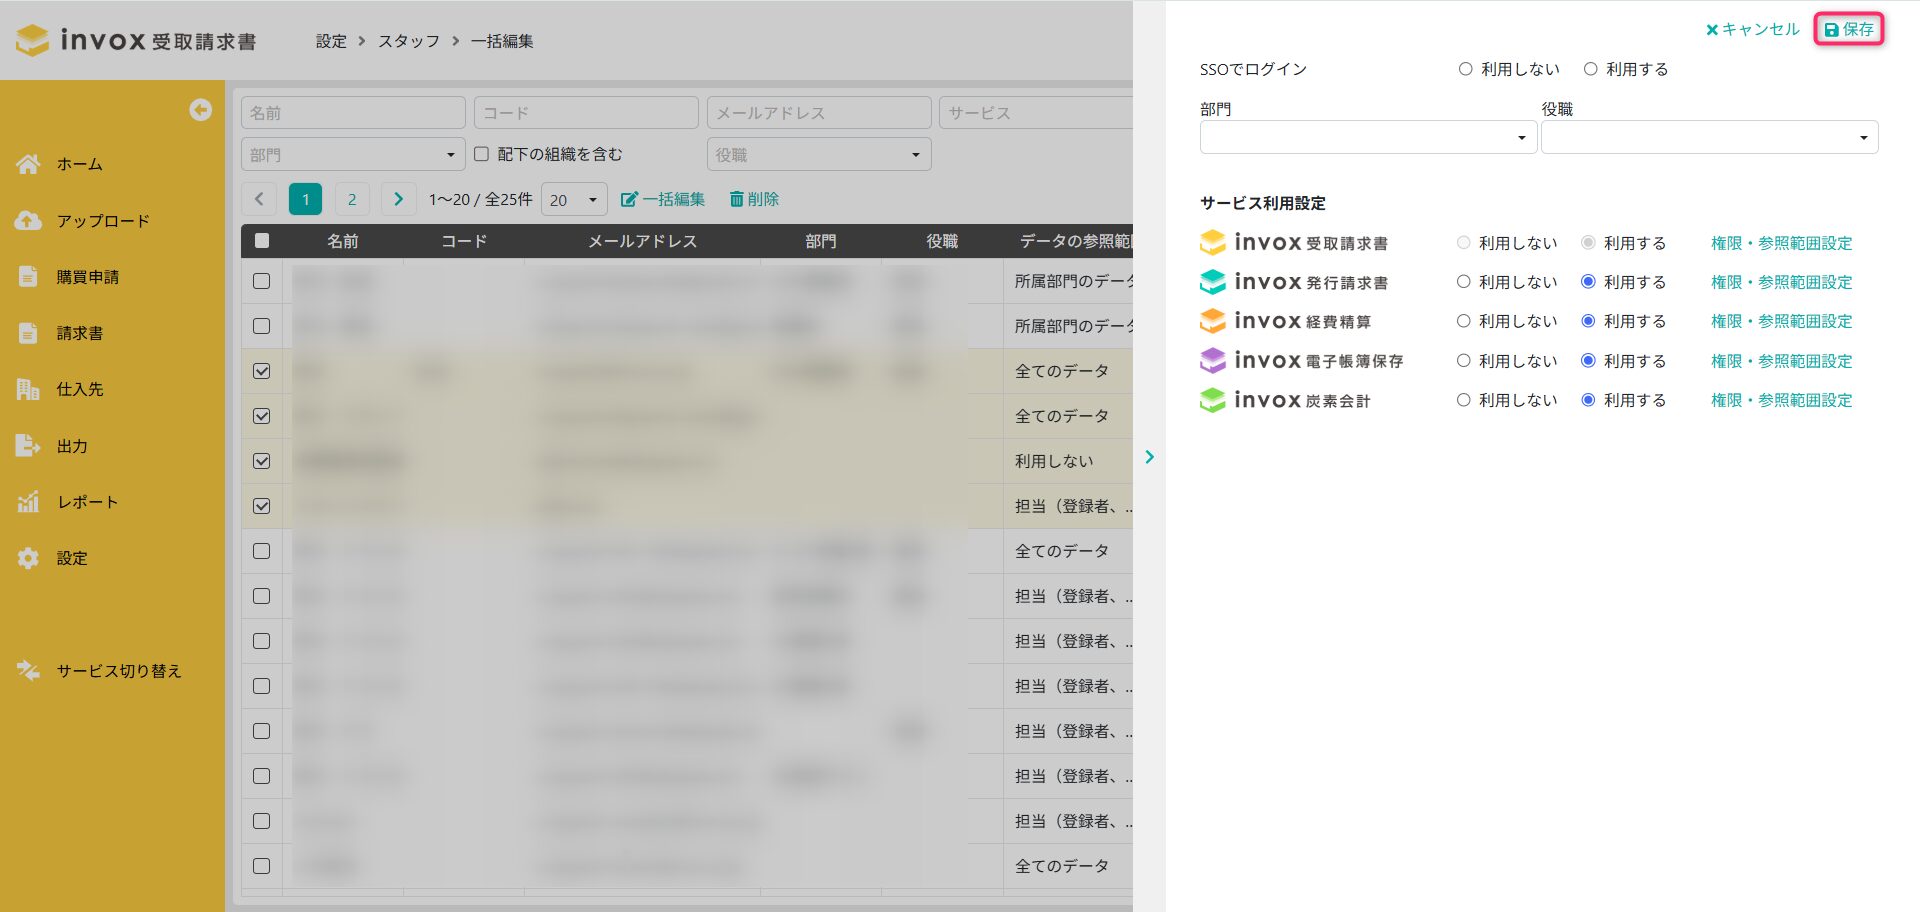
Task: Click the cloud upload icon
Action: [x=28, y=221]
